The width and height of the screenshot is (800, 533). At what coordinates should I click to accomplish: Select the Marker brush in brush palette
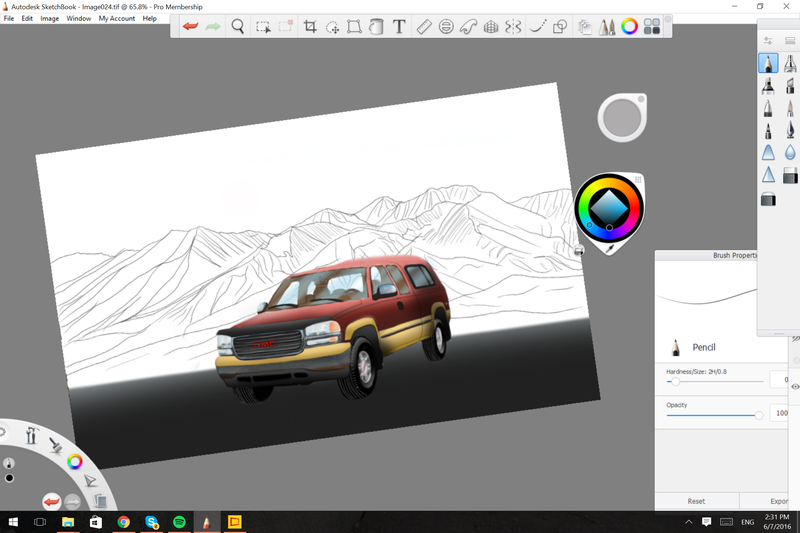(768, 86)
